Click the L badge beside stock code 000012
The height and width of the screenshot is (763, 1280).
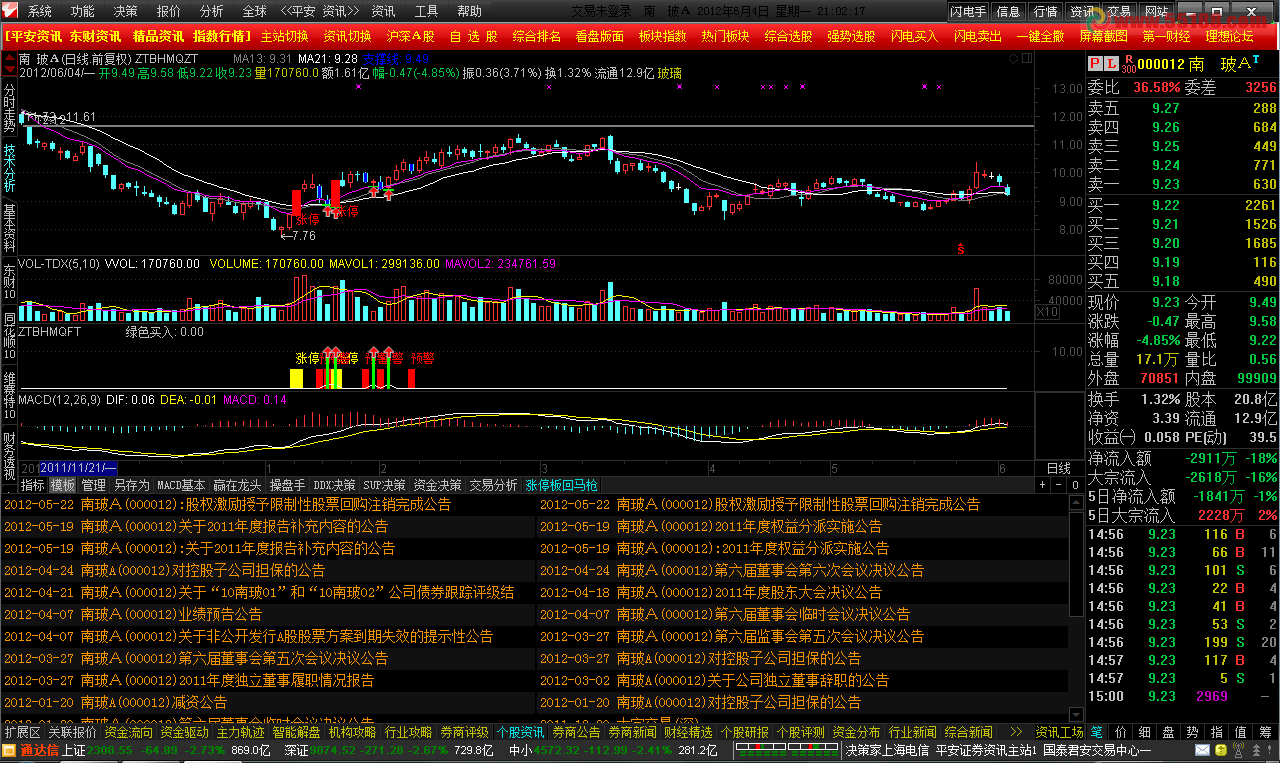(1109, 64)
